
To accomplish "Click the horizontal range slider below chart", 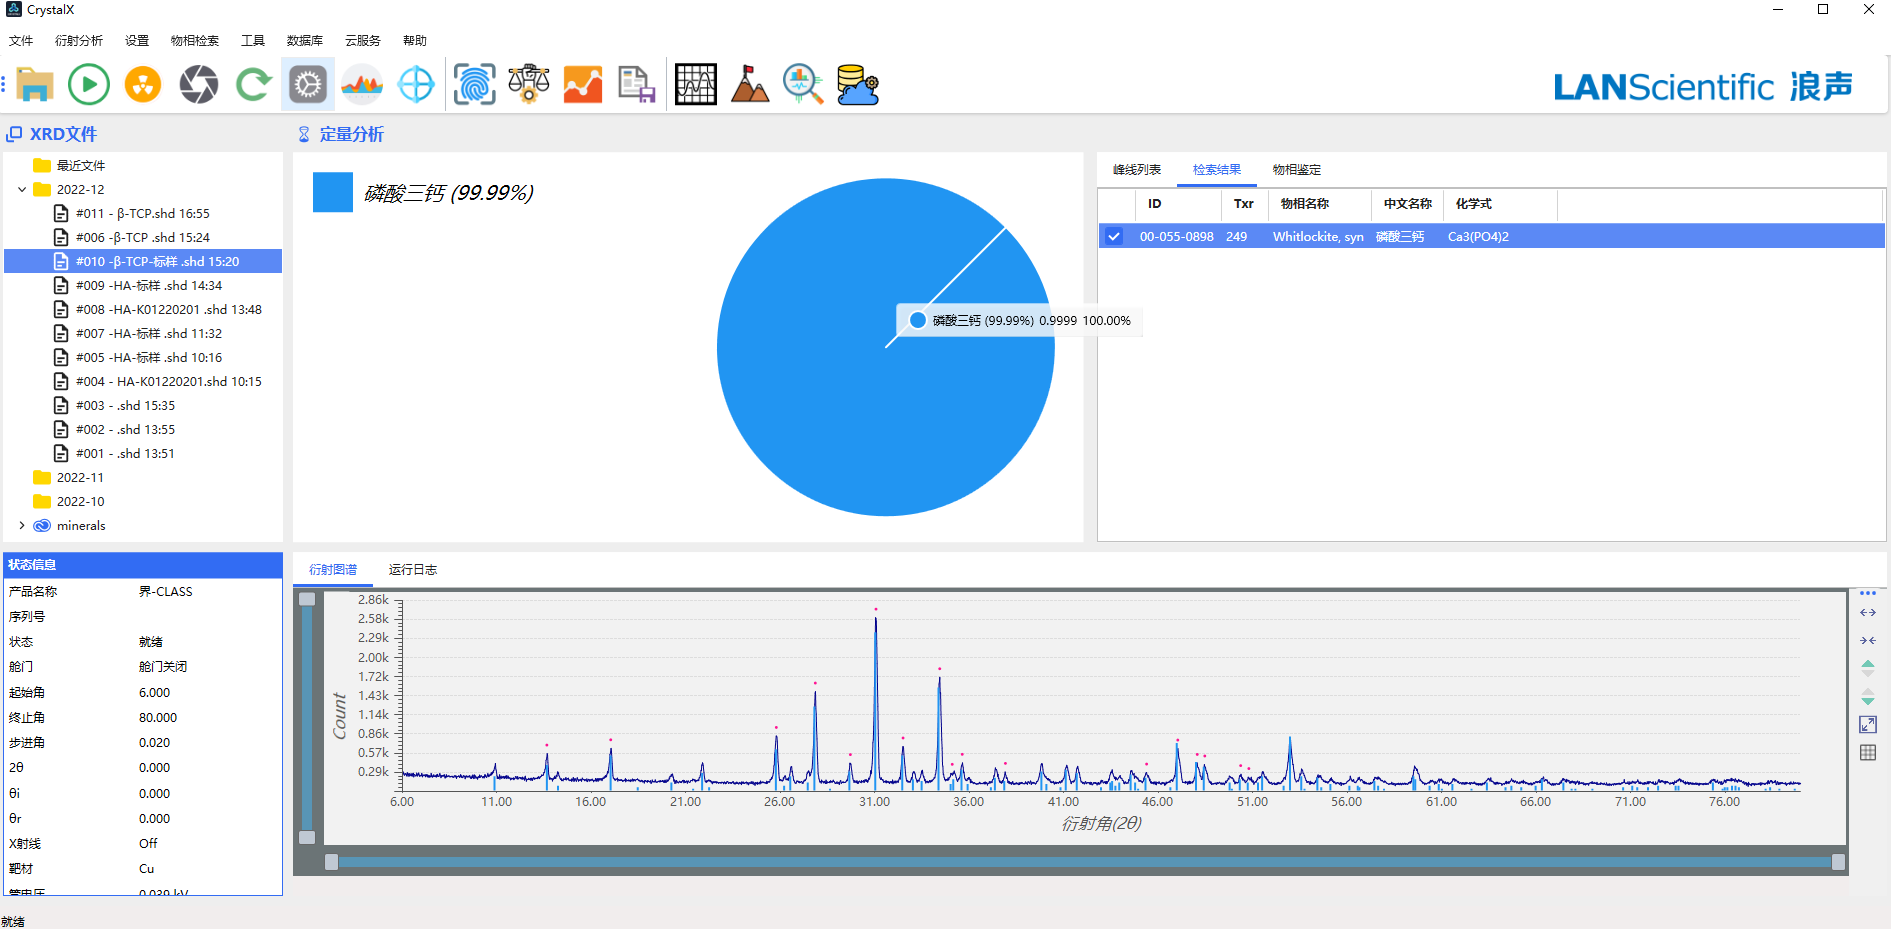I will pyautogui.click(x=1084, y=862).
